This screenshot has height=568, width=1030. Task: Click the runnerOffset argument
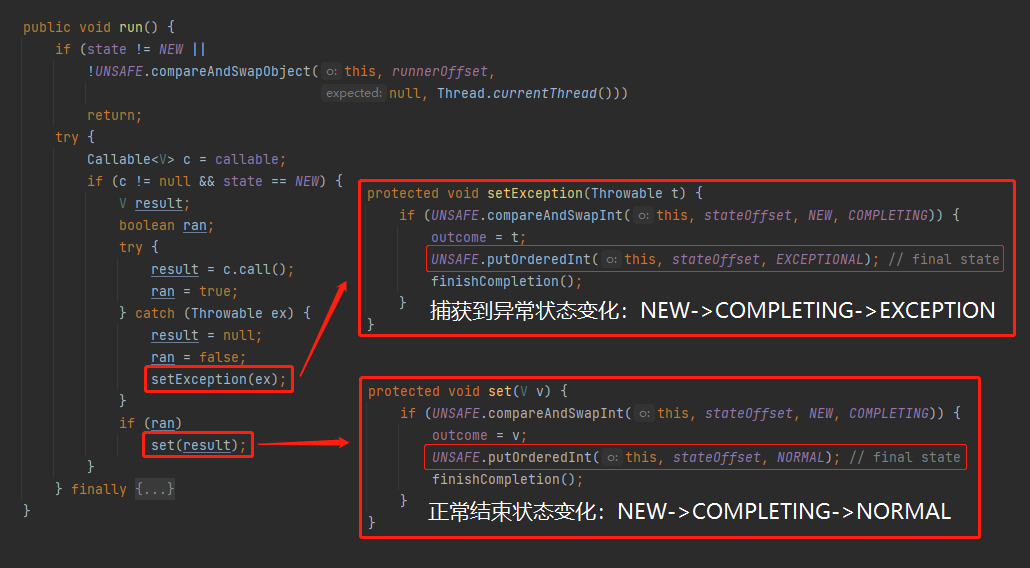[x=440, y=72]
